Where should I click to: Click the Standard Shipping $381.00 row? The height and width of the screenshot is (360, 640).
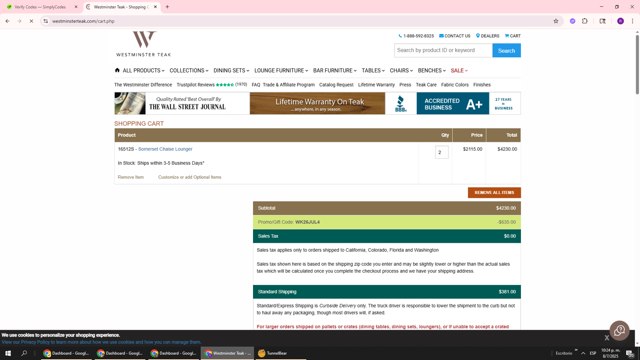(x=387, y=292)
